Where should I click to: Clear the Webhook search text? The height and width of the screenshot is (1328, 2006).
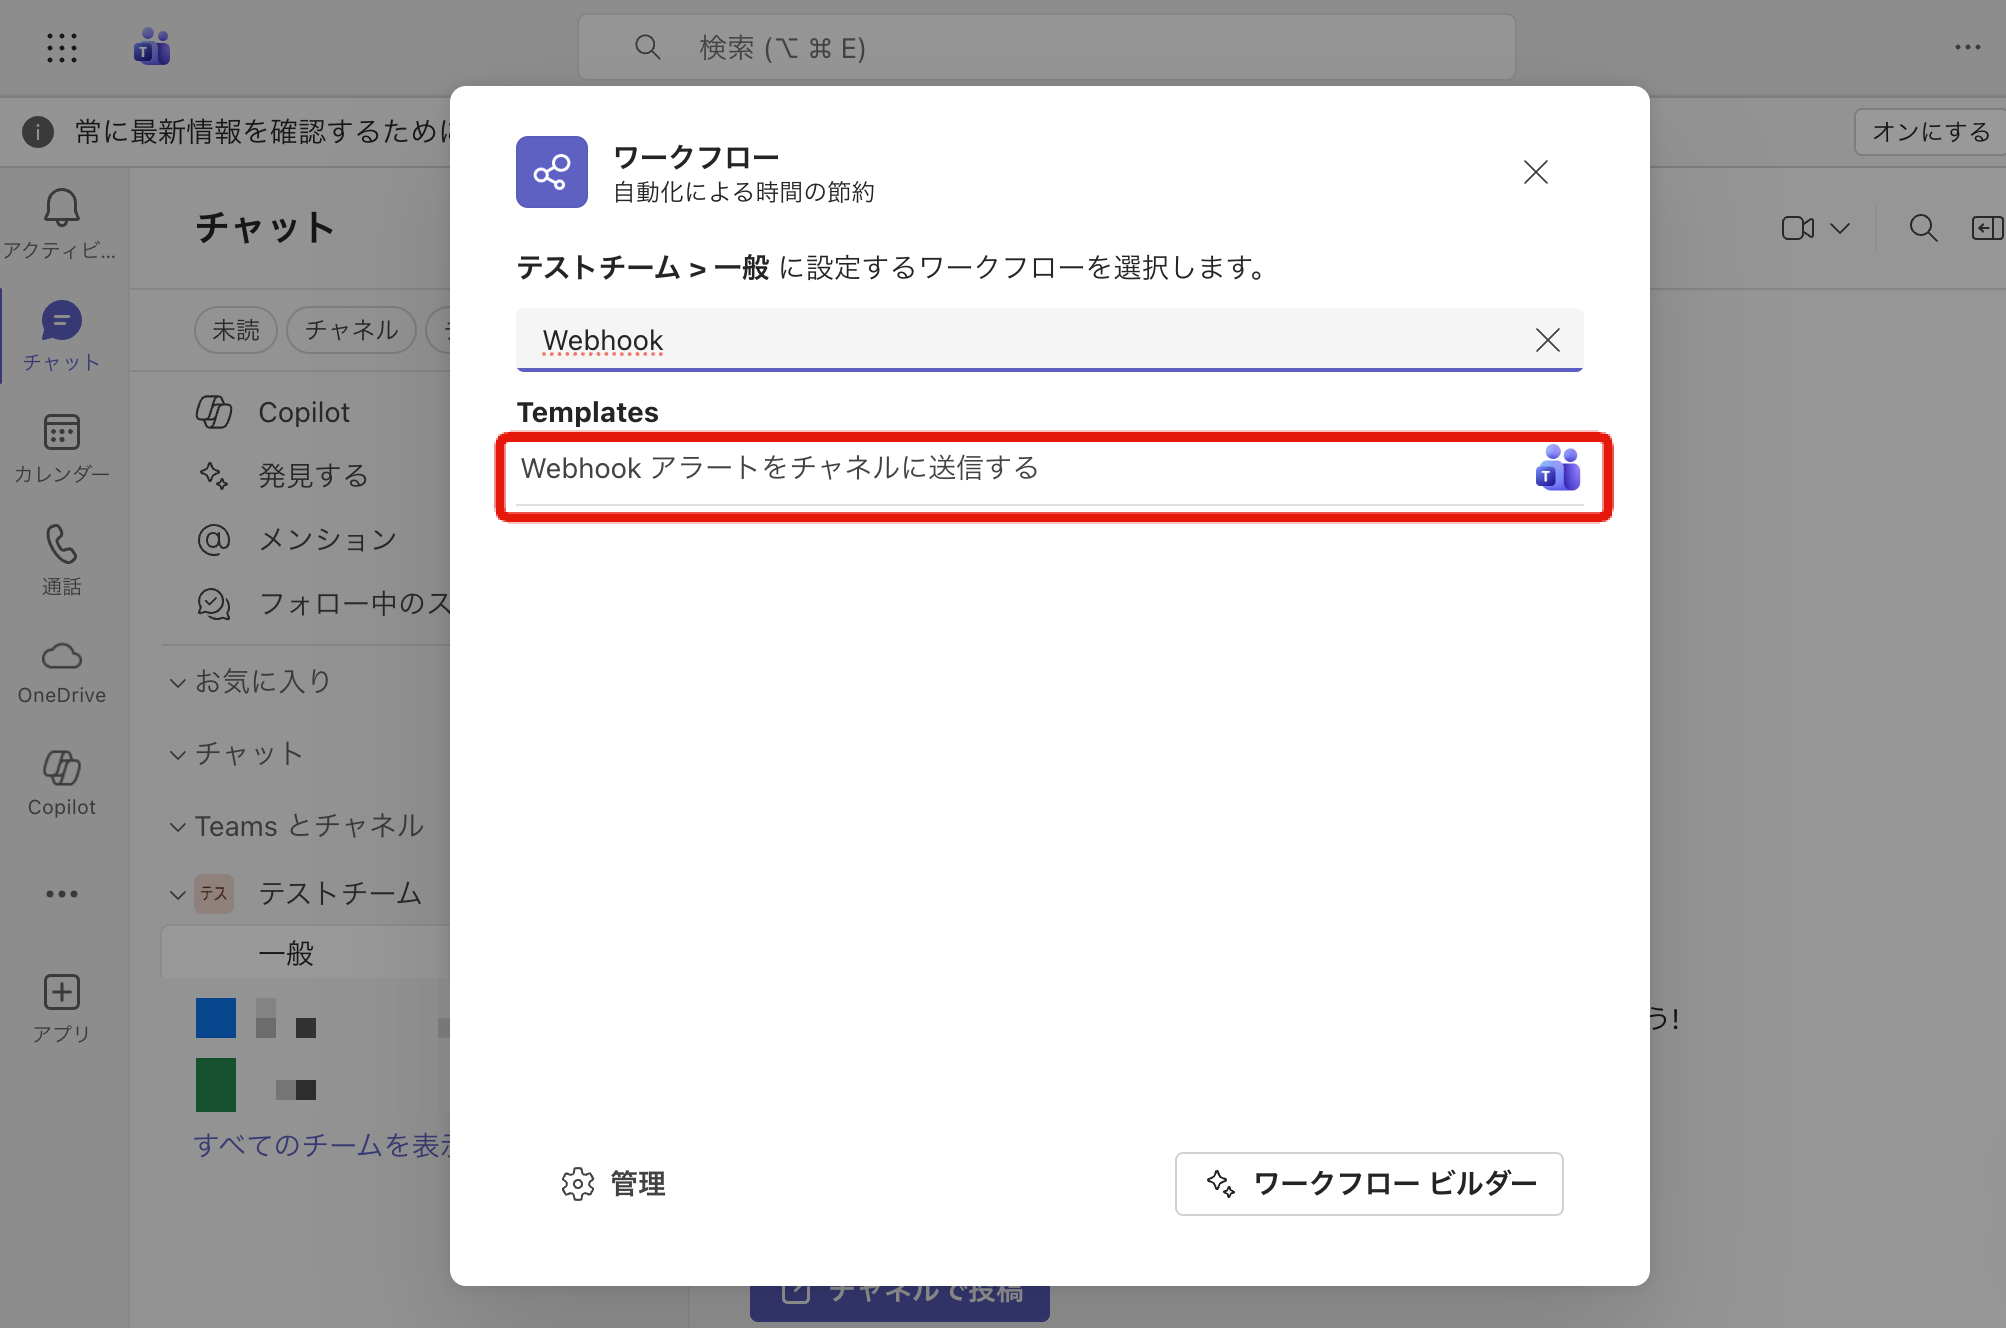point(1547,340)
